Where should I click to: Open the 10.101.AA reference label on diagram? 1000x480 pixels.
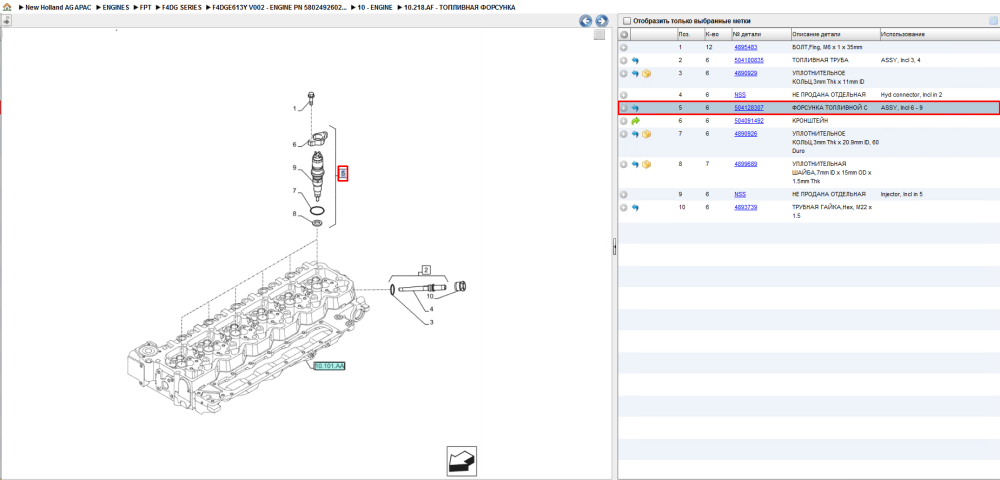click(329, 366)
